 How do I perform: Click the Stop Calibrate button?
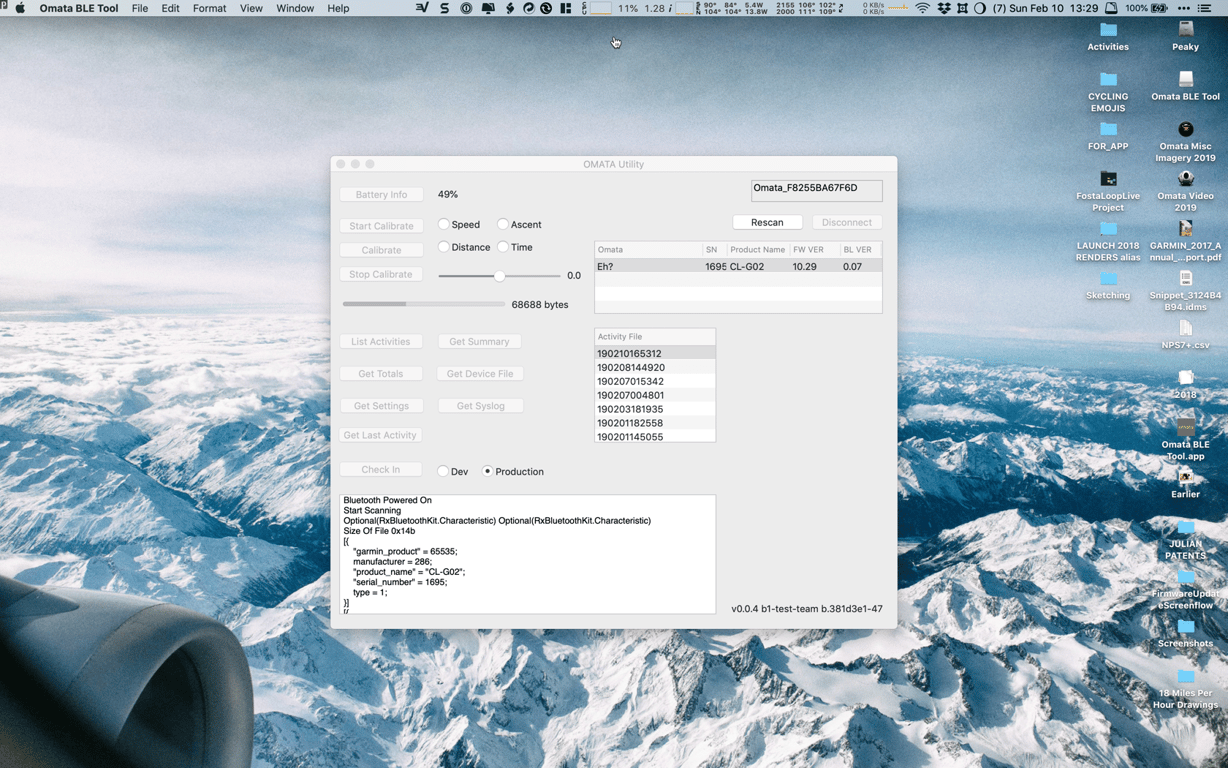pos(381,274)
